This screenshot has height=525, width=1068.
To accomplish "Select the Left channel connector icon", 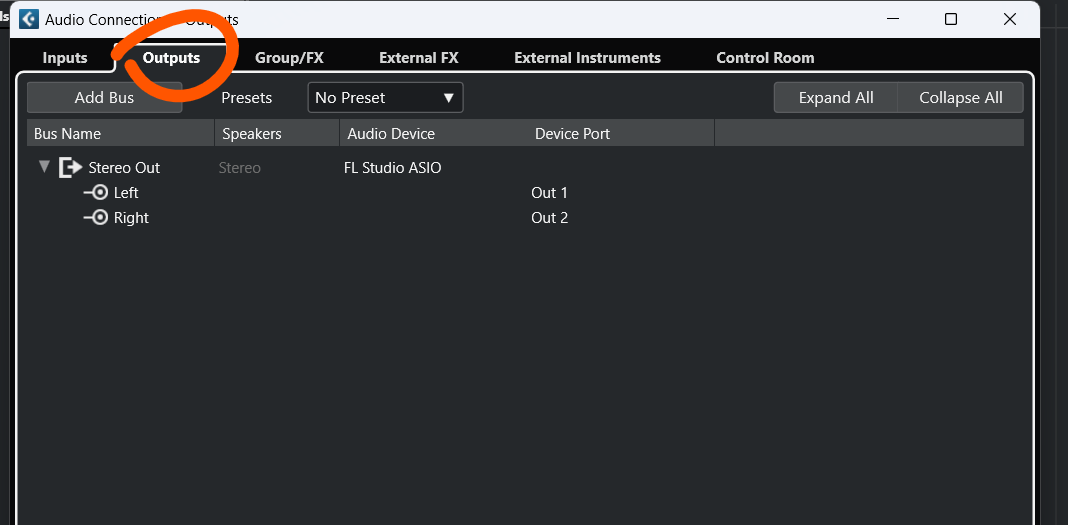I will [x=96, y=193].
